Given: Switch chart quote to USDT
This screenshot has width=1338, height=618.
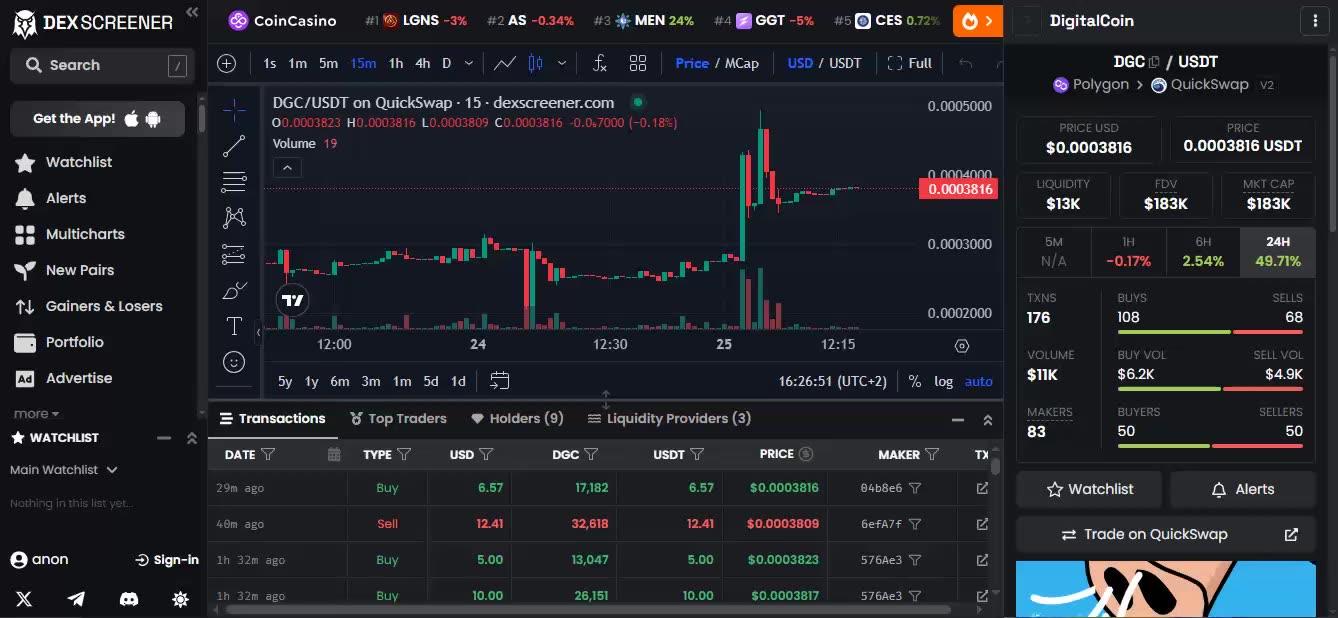Looking at the screenshot, I should (x=845, y=63).
